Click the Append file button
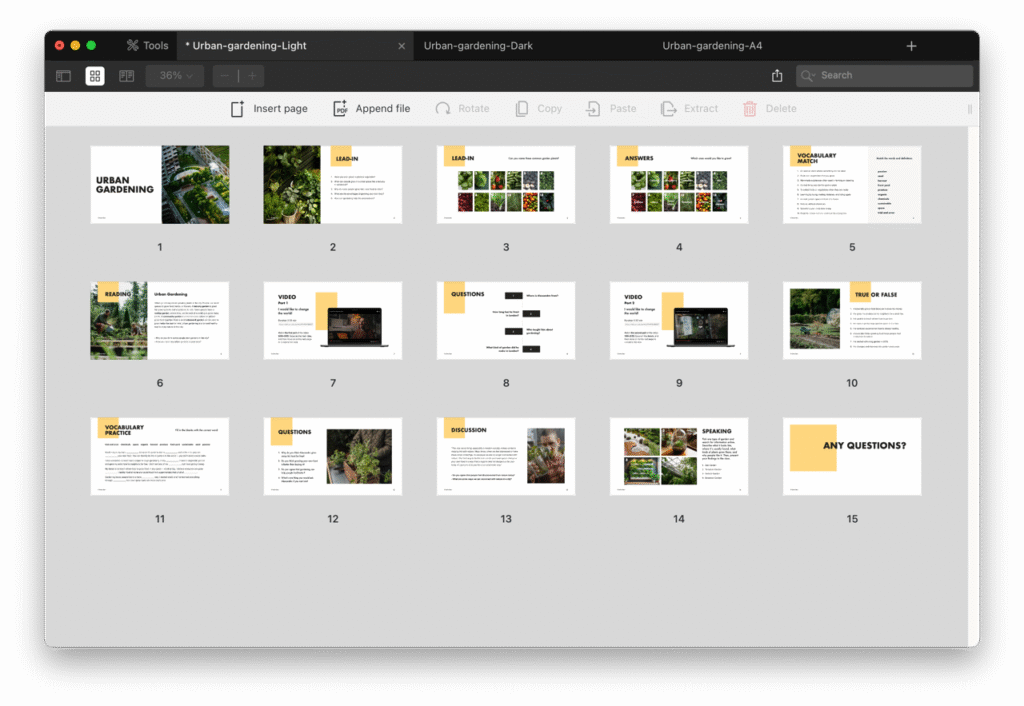 point(371,109)
